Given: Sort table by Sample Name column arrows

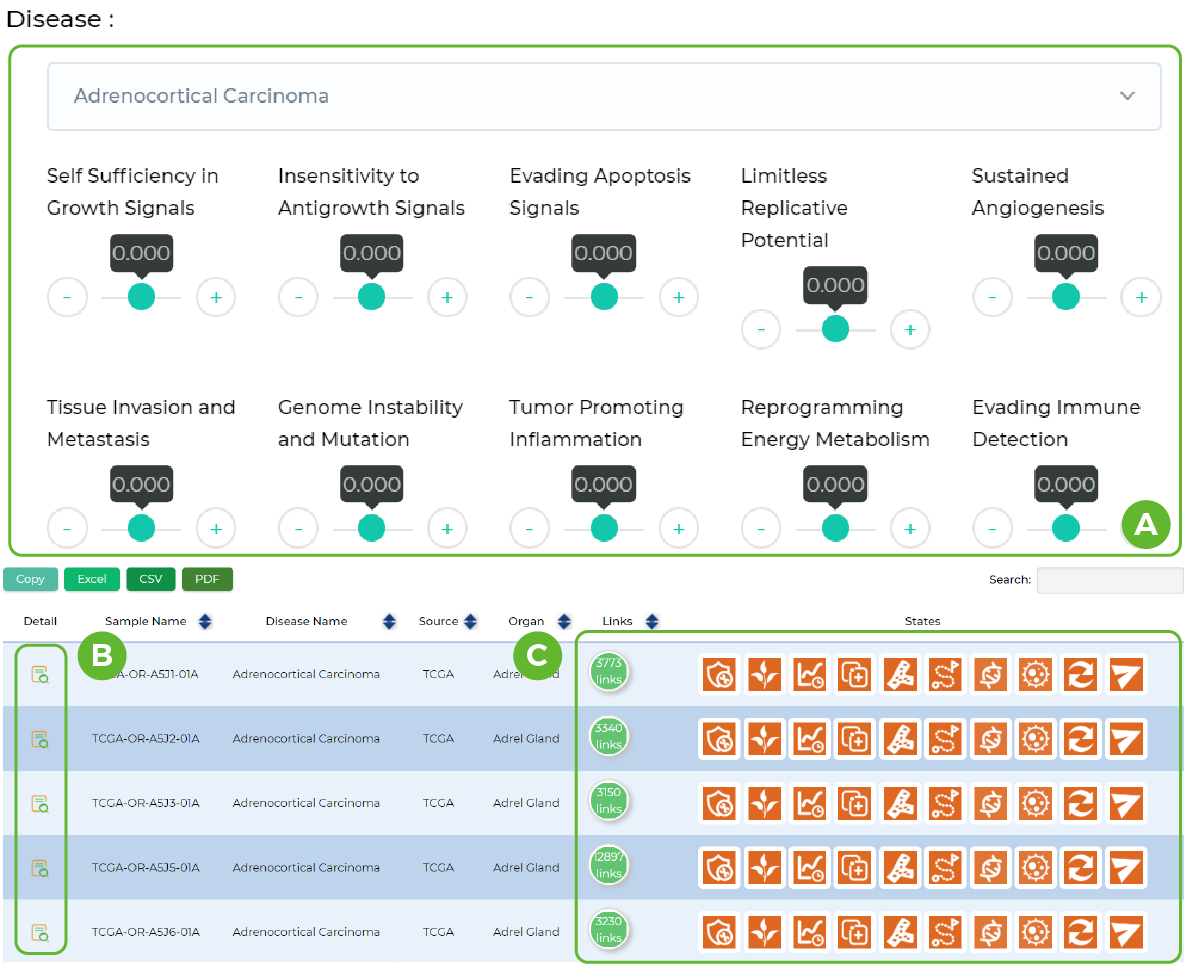Looking at the screenshot, I should pos(205,621).
